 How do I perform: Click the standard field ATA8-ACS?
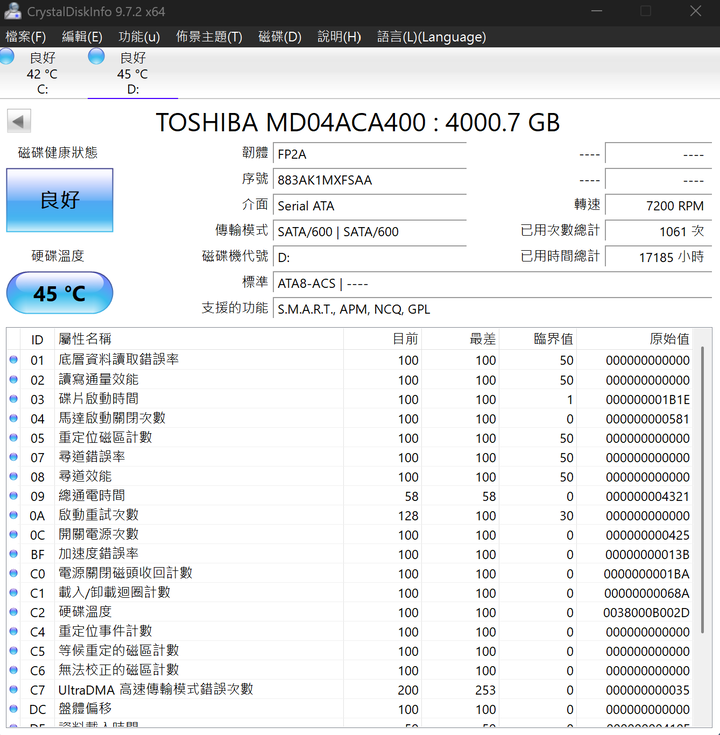tap(492, 283)
